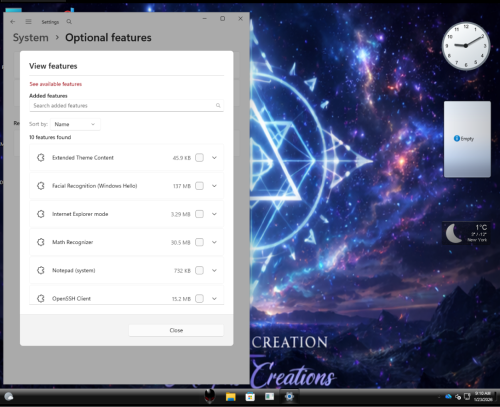
Task: Click the Search added features field
Action: pos(126,106)
